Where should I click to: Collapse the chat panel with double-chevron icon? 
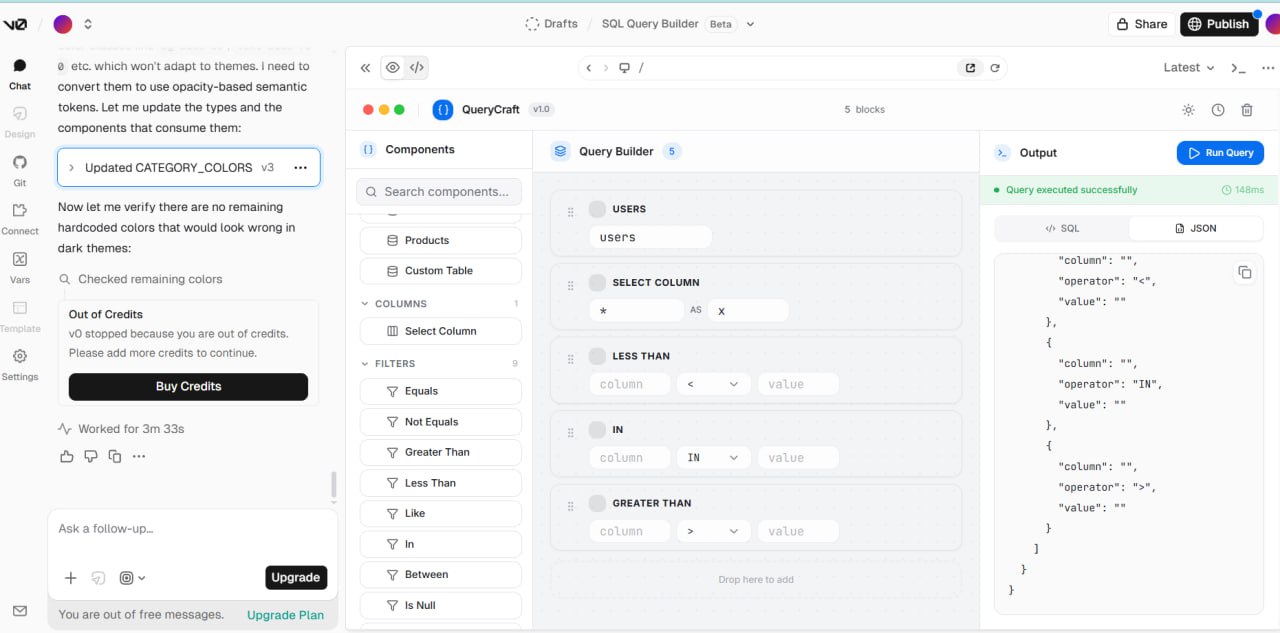click(365, 68)
